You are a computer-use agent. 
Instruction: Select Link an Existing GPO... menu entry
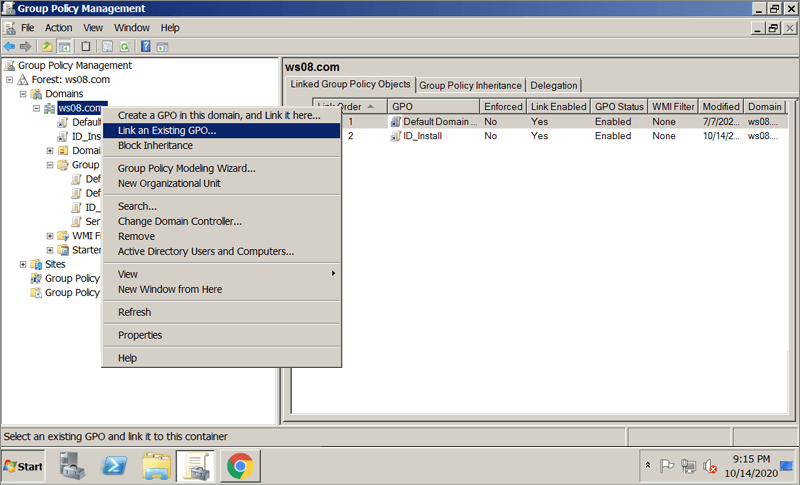(x=221, y=131)
